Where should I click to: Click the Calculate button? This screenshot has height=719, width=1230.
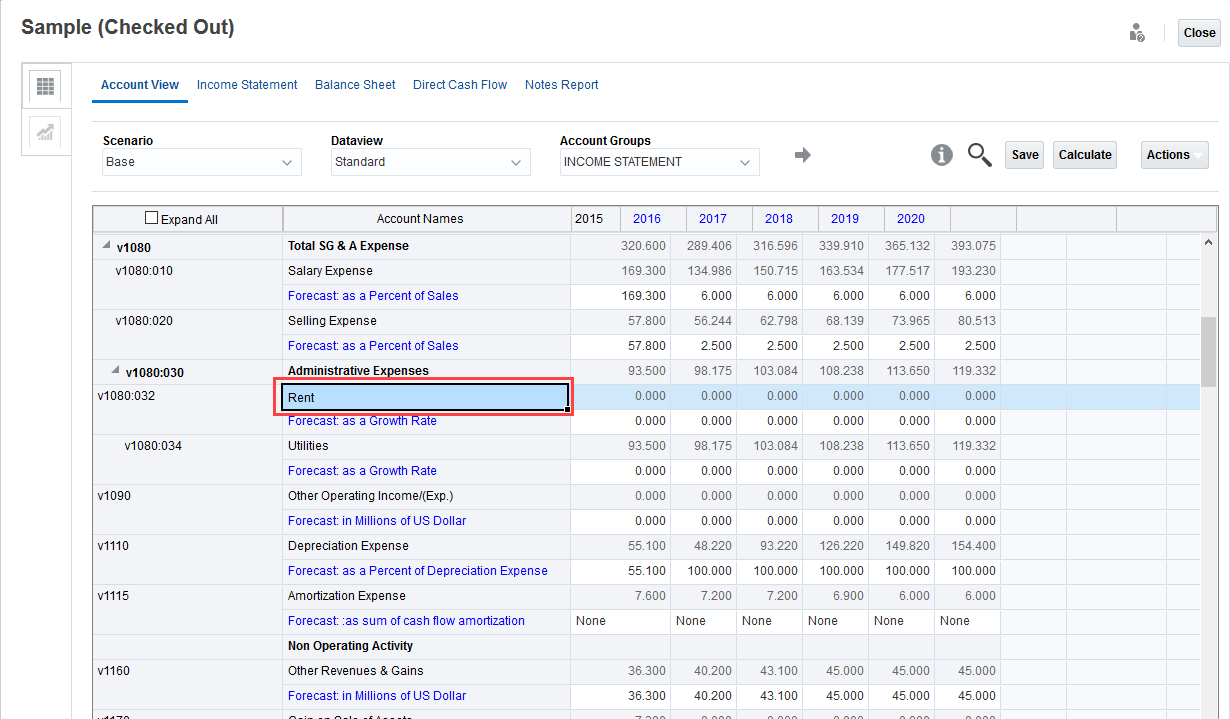tap(1085, 155)
